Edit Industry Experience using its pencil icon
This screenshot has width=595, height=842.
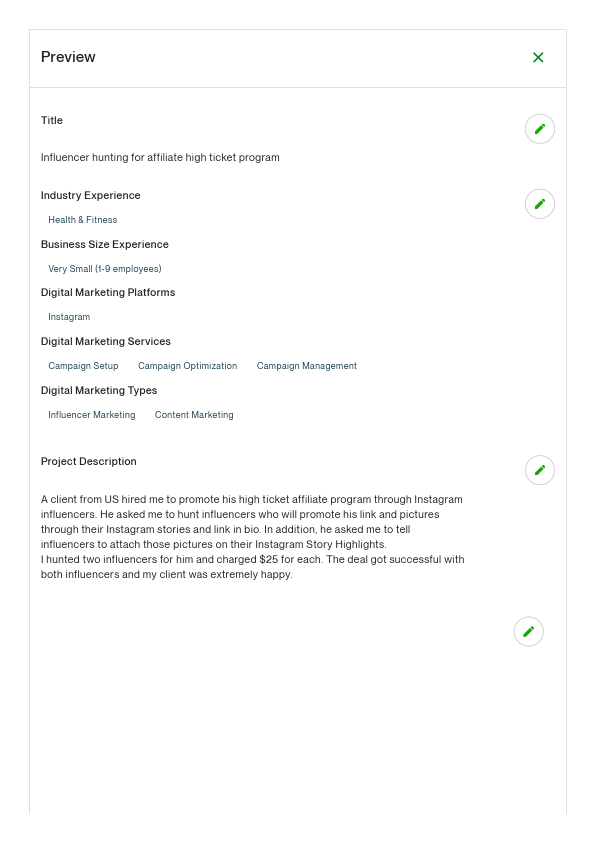click(x=540, y=203)
